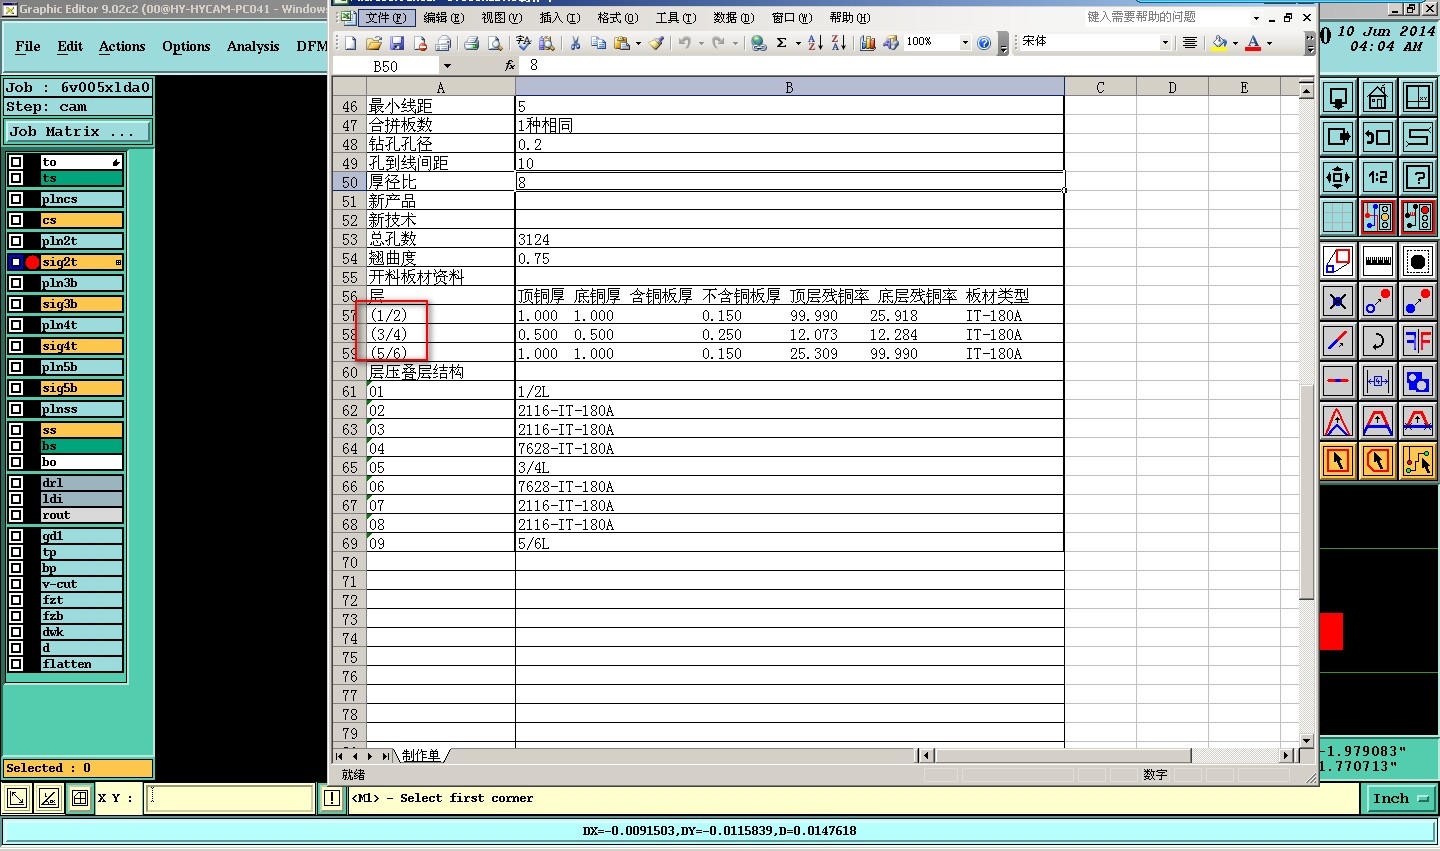Click the orange routed-net selection arrow icon
The image size is (1440, 851).
(1418, 461)
